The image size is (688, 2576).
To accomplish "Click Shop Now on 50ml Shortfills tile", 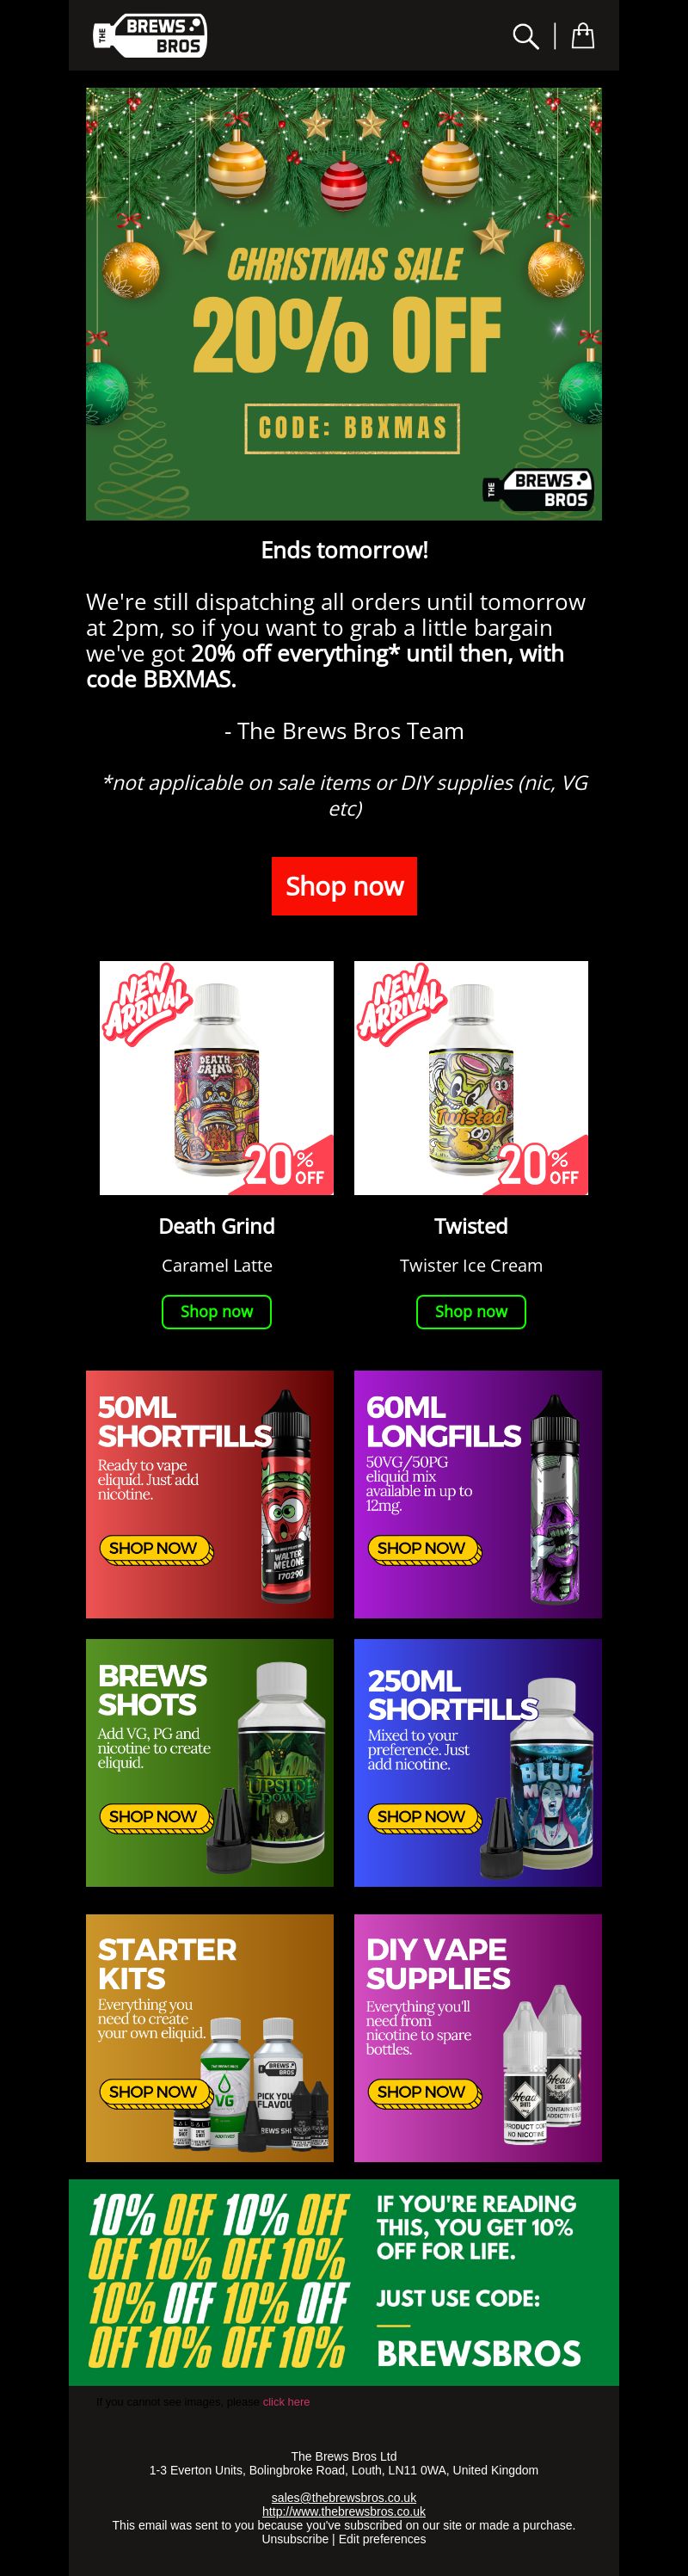I will 155,1549.
